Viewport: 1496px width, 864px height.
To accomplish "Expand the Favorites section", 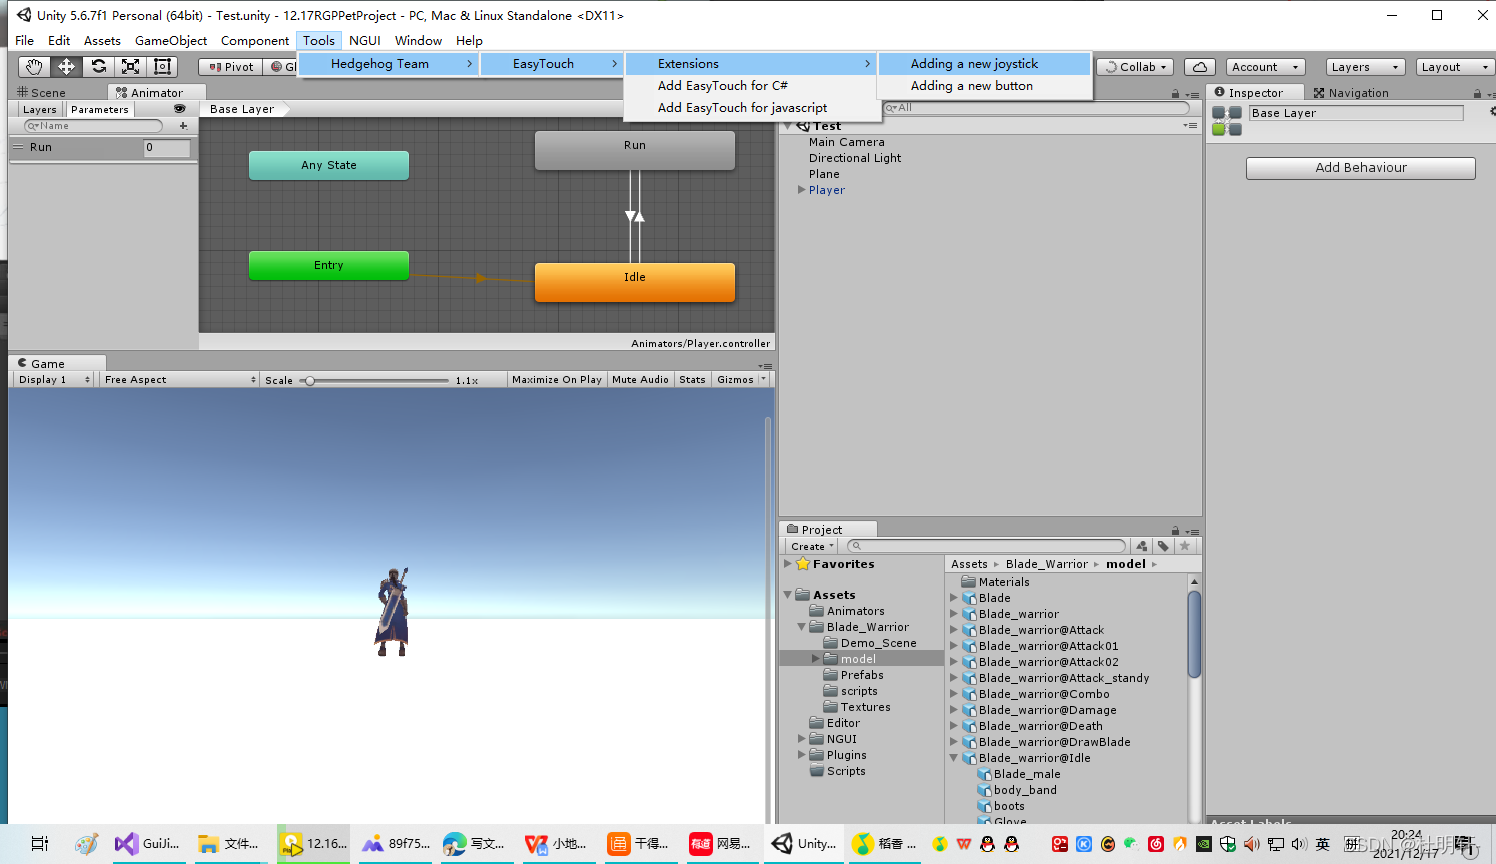I will click(x=788, y=564).
